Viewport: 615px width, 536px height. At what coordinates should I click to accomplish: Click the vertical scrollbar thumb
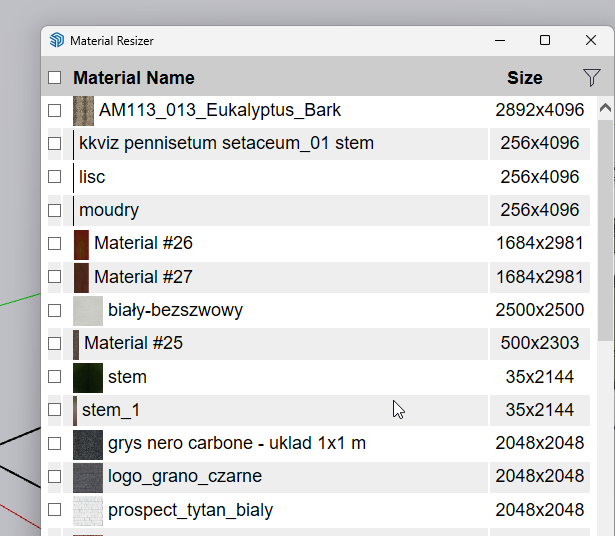606,231
